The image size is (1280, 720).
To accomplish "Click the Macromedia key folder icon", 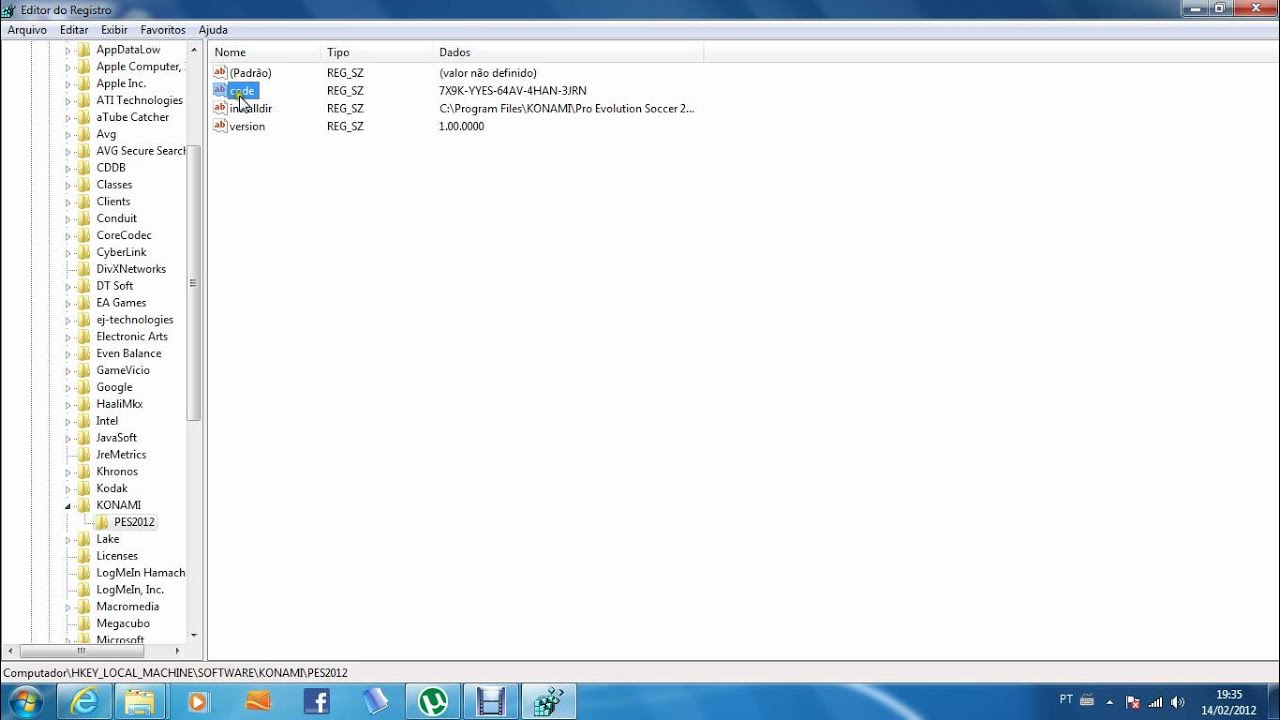I will [84, 607].
